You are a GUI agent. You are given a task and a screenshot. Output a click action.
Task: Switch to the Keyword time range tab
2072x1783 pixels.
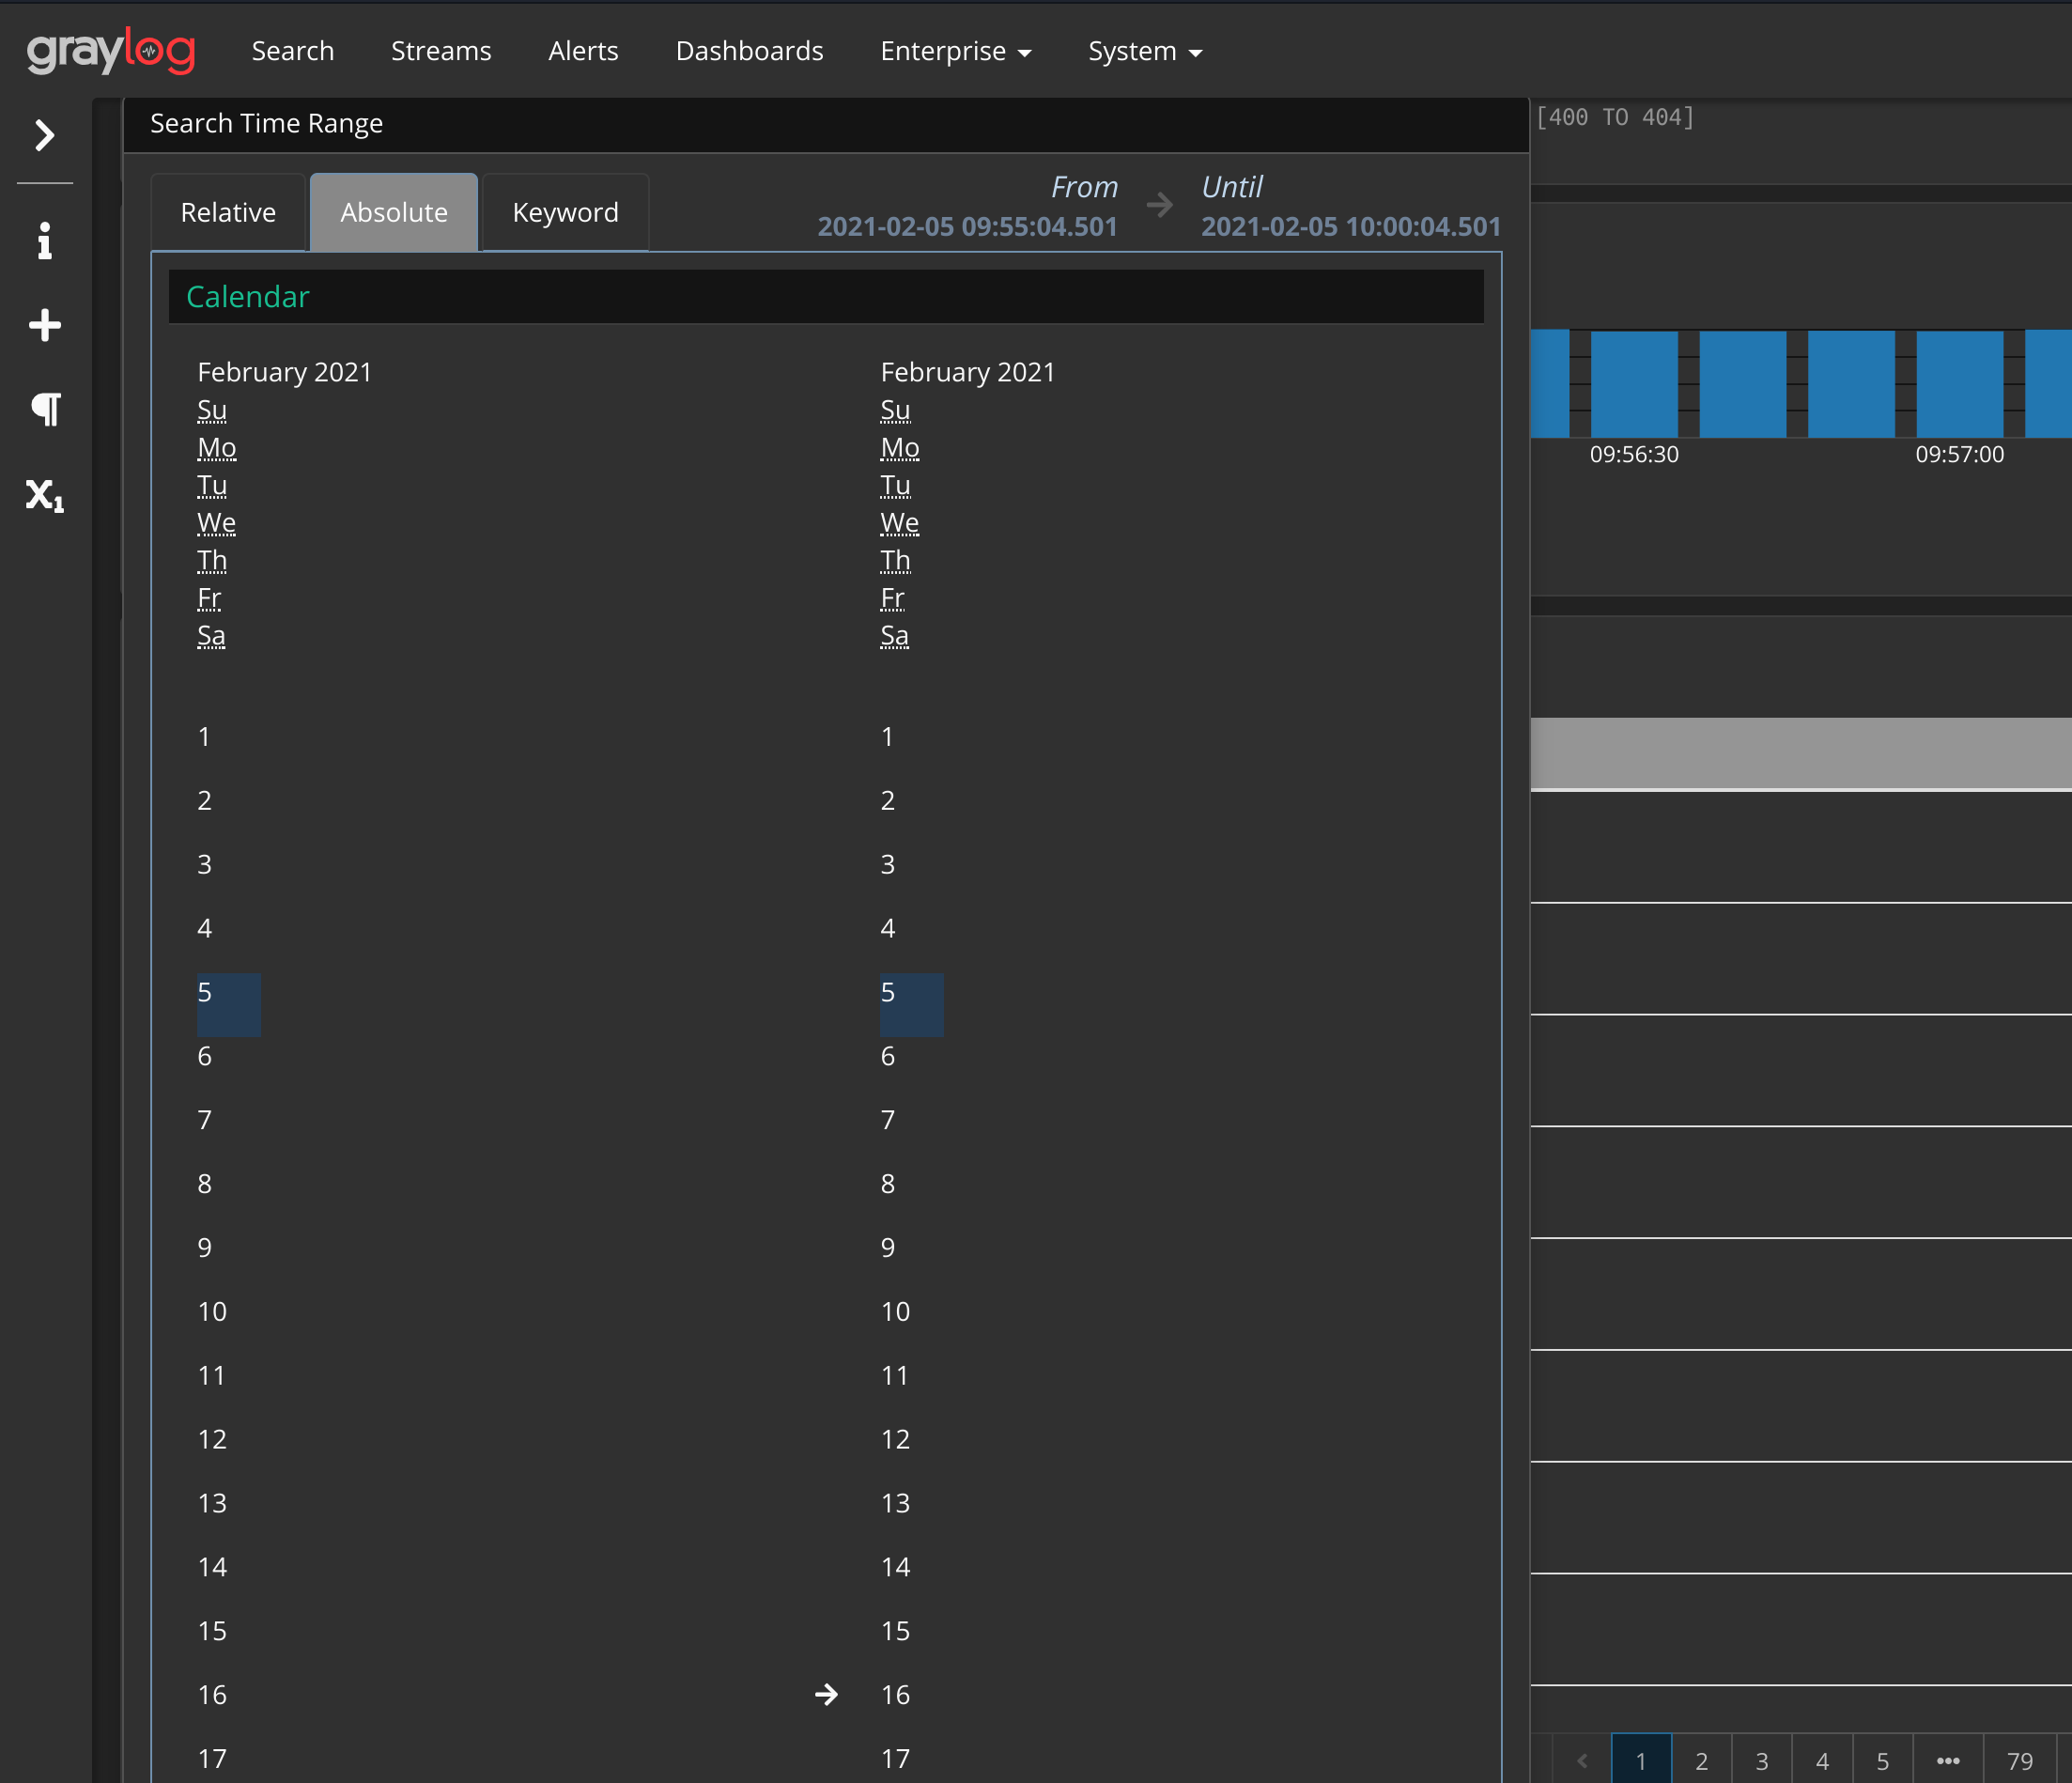click(565, 212)
